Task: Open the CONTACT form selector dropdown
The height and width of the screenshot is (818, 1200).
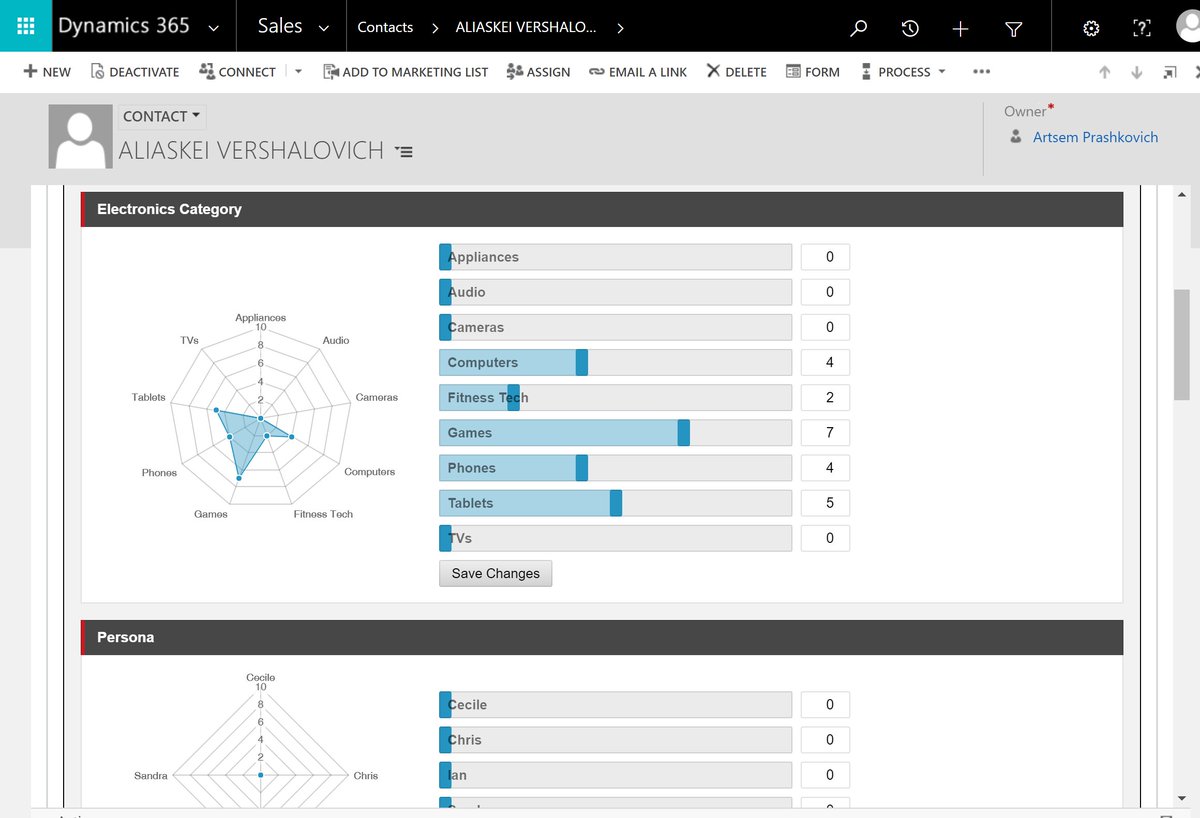Action: 161,116
